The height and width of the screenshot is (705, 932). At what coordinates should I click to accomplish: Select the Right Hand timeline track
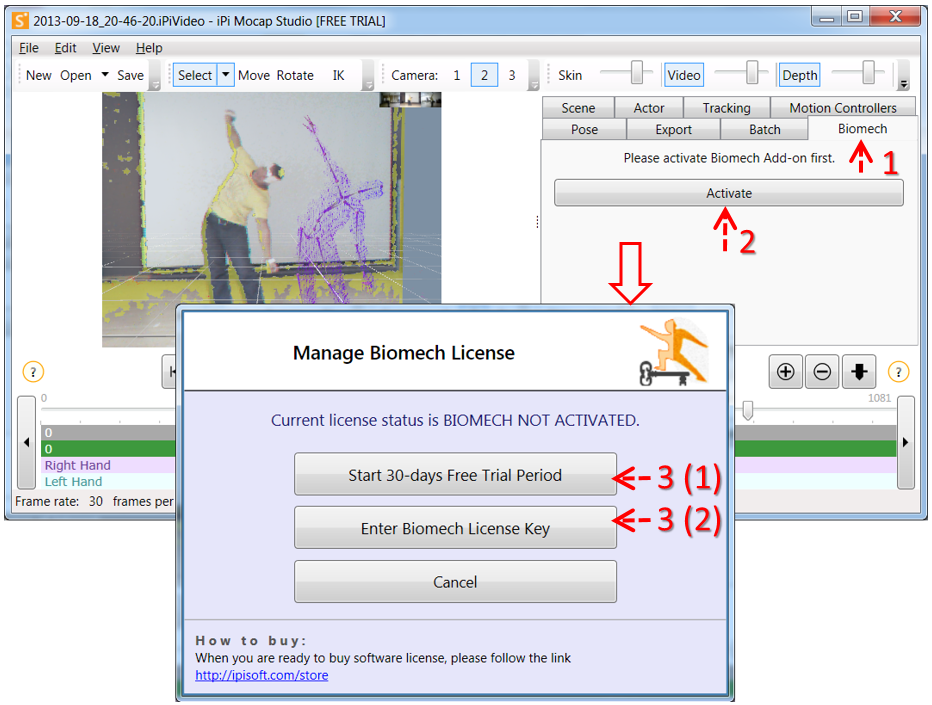pos(469,465)
